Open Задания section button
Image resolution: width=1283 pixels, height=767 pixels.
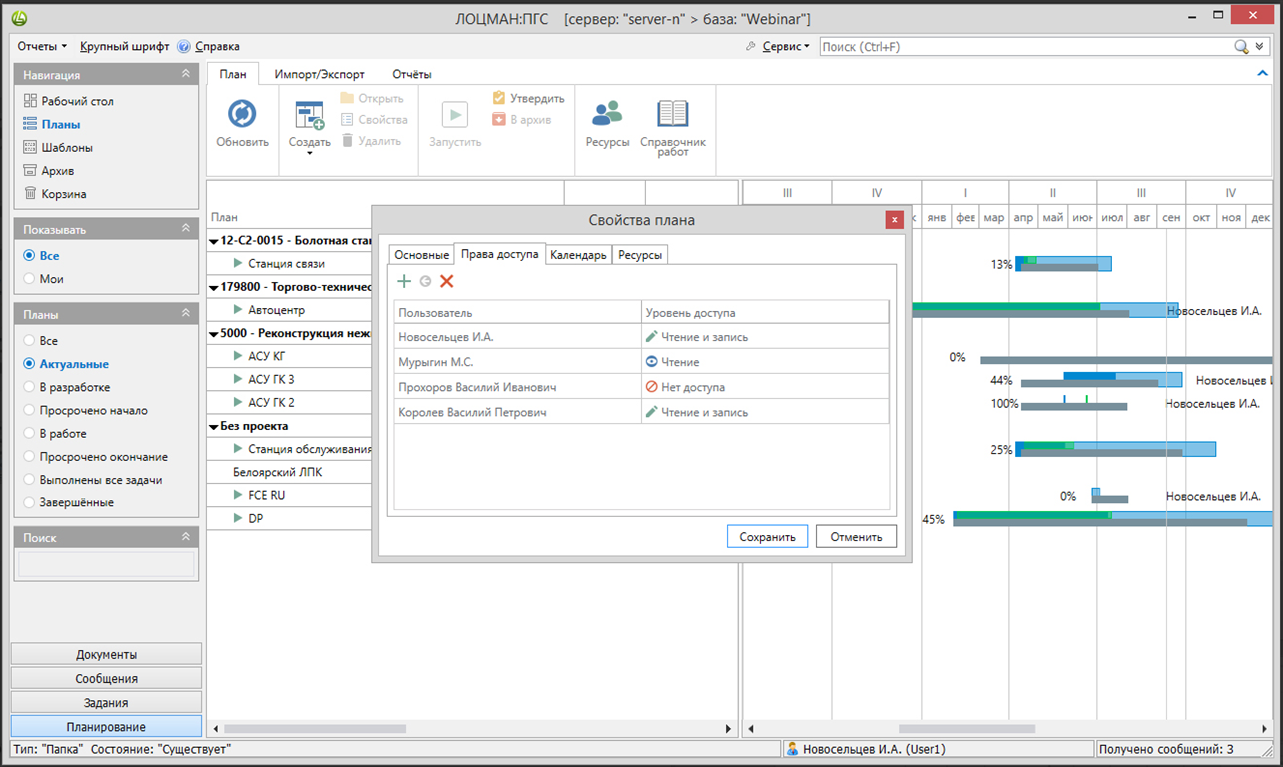tap(106, 703)
